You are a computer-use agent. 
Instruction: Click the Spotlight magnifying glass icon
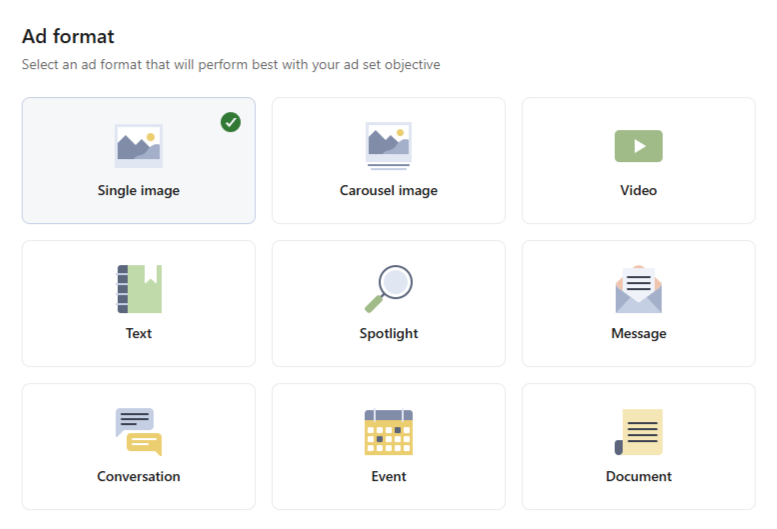click(x=388, y=289)
